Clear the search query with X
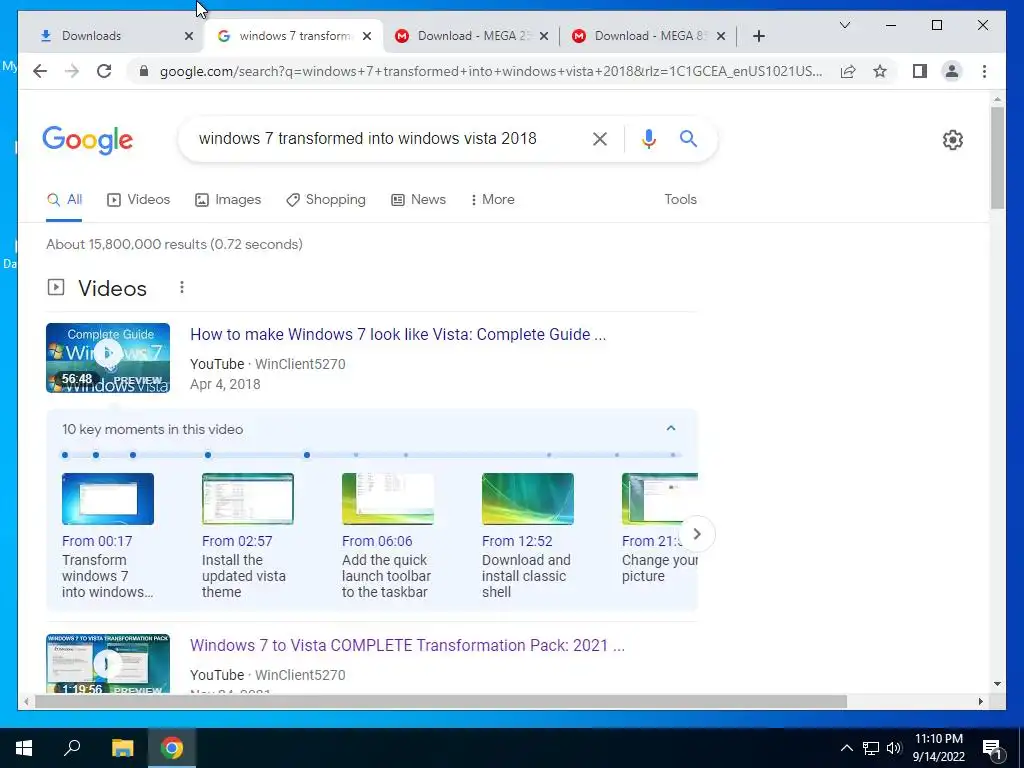 click(x=600, y=139)
